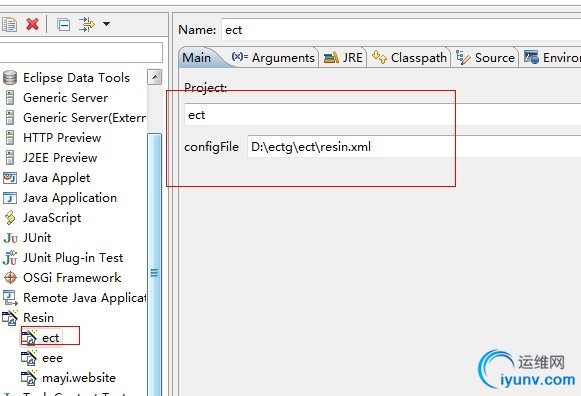Select the ect Resin configuration
The width and height of the screenshot is (581, 396).
[50, 338]
